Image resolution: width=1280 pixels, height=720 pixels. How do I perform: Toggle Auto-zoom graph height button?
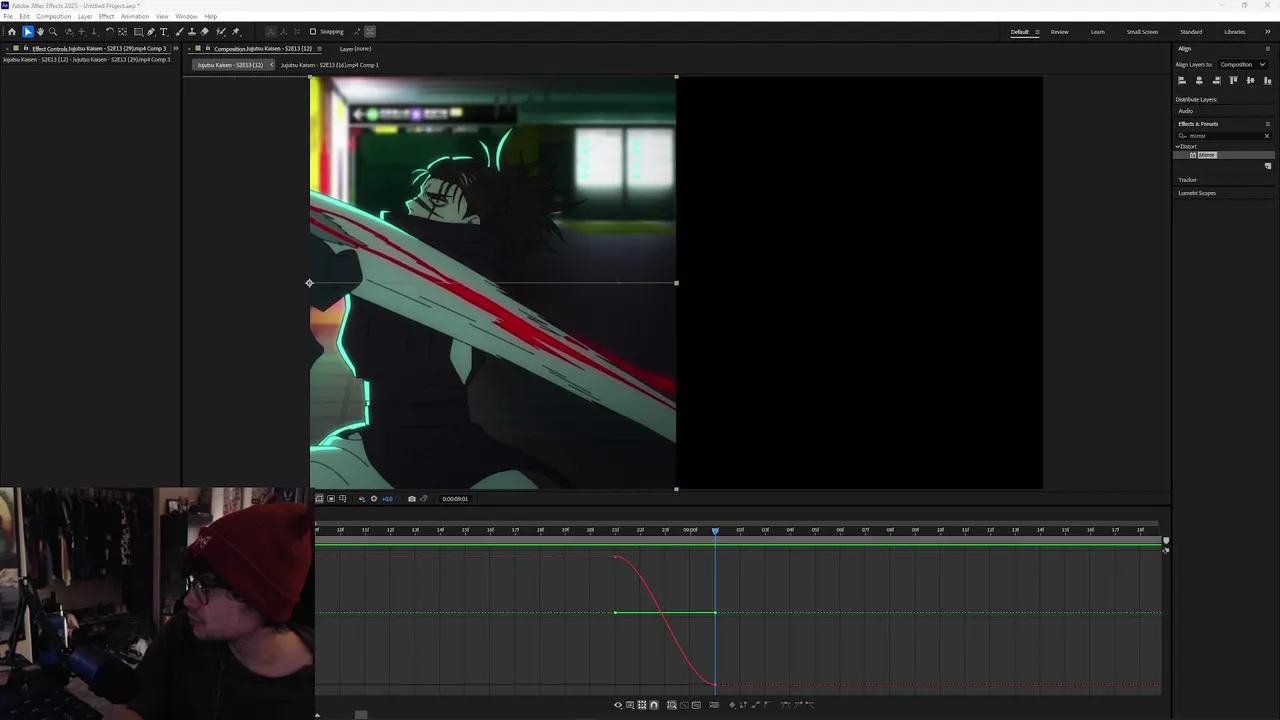click(672, 704)
